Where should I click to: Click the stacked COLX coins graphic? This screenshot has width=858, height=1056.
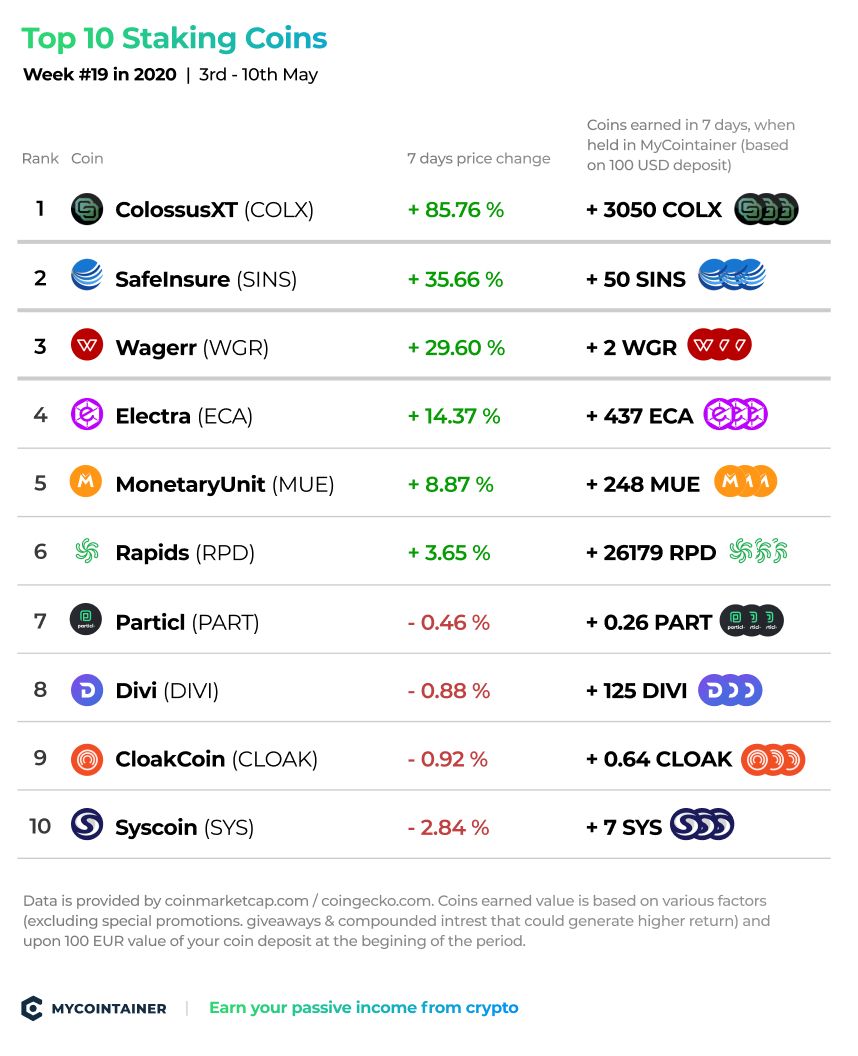[x=766, y=209]
